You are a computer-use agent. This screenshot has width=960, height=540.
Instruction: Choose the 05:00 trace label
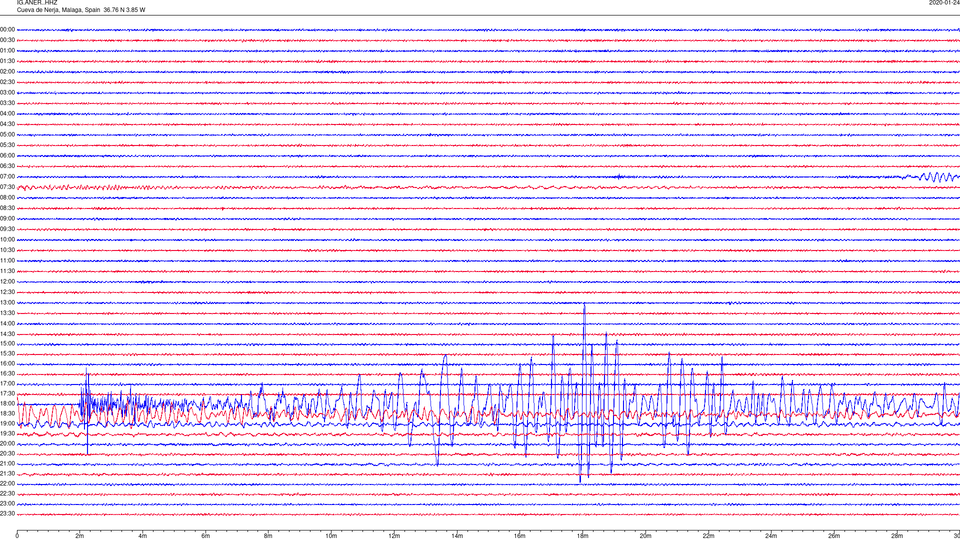(7, 135)
